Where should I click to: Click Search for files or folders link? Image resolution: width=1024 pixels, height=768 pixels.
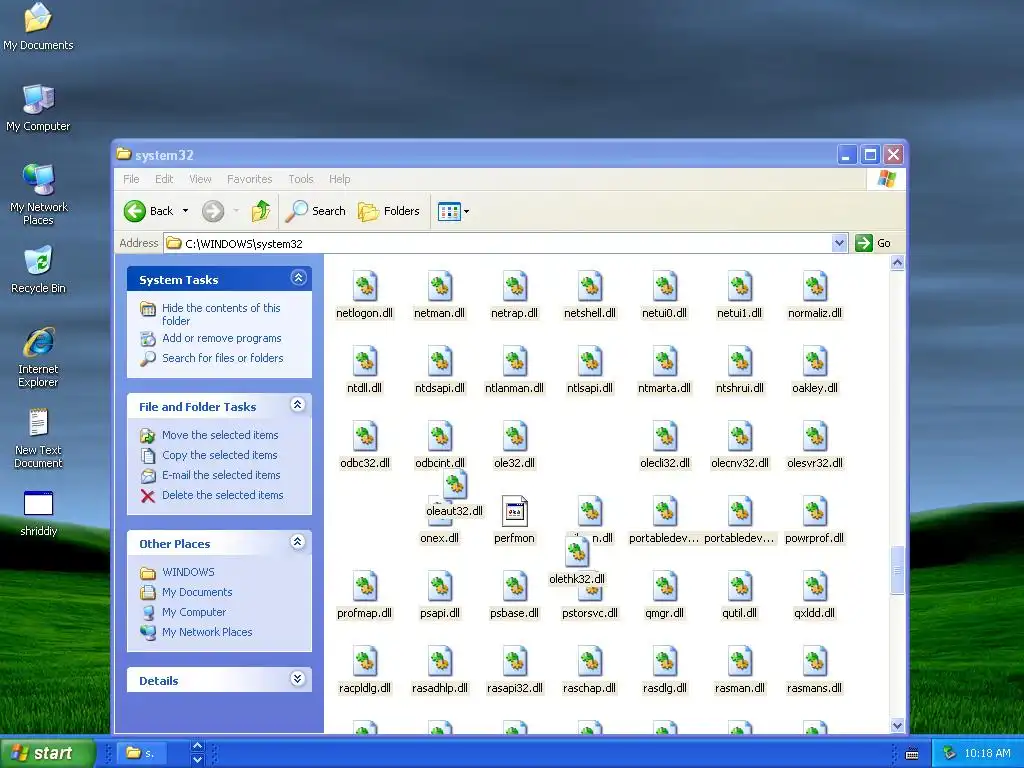pyautogui.click(x=223, y=358)
